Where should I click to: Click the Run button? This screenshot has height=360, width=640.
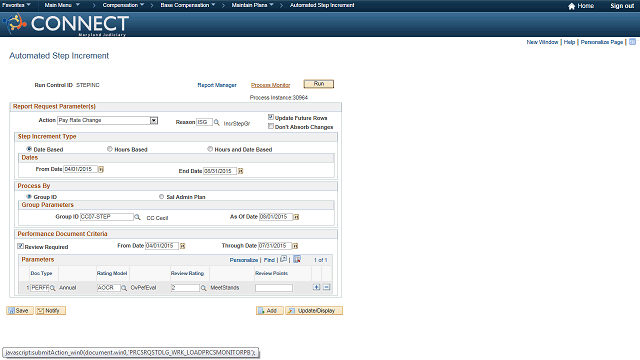click(319, 84)
